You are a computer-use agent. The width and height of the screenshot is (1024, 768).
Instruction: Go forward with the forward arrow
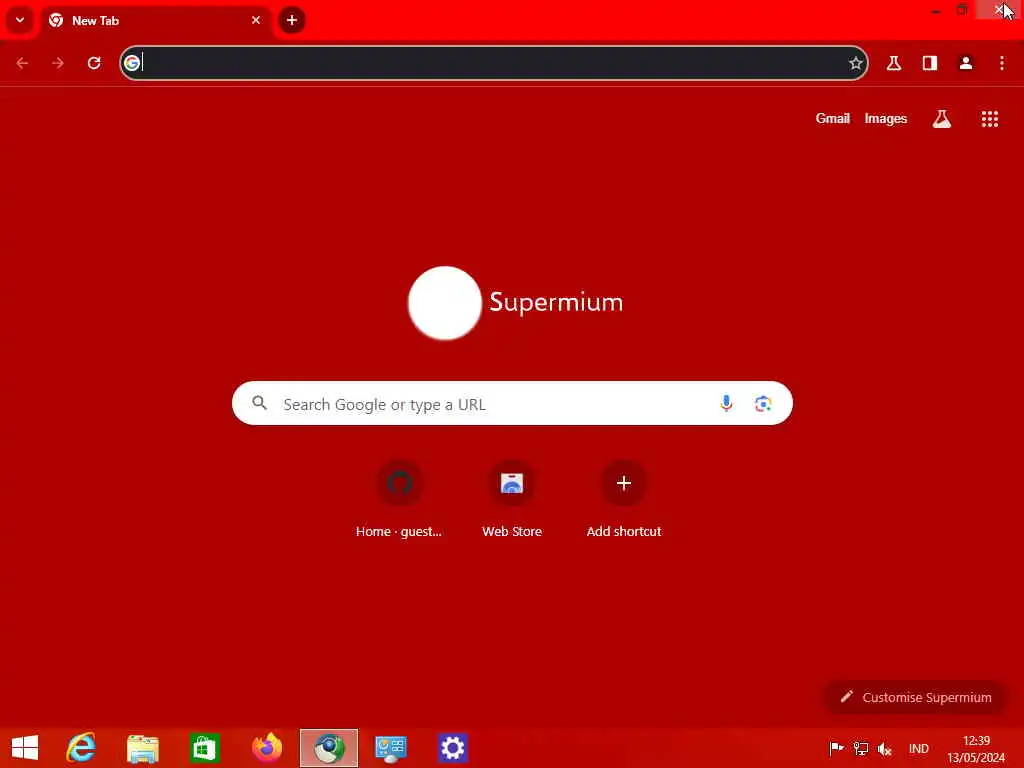pyautogui.click(x=58, y=63)
